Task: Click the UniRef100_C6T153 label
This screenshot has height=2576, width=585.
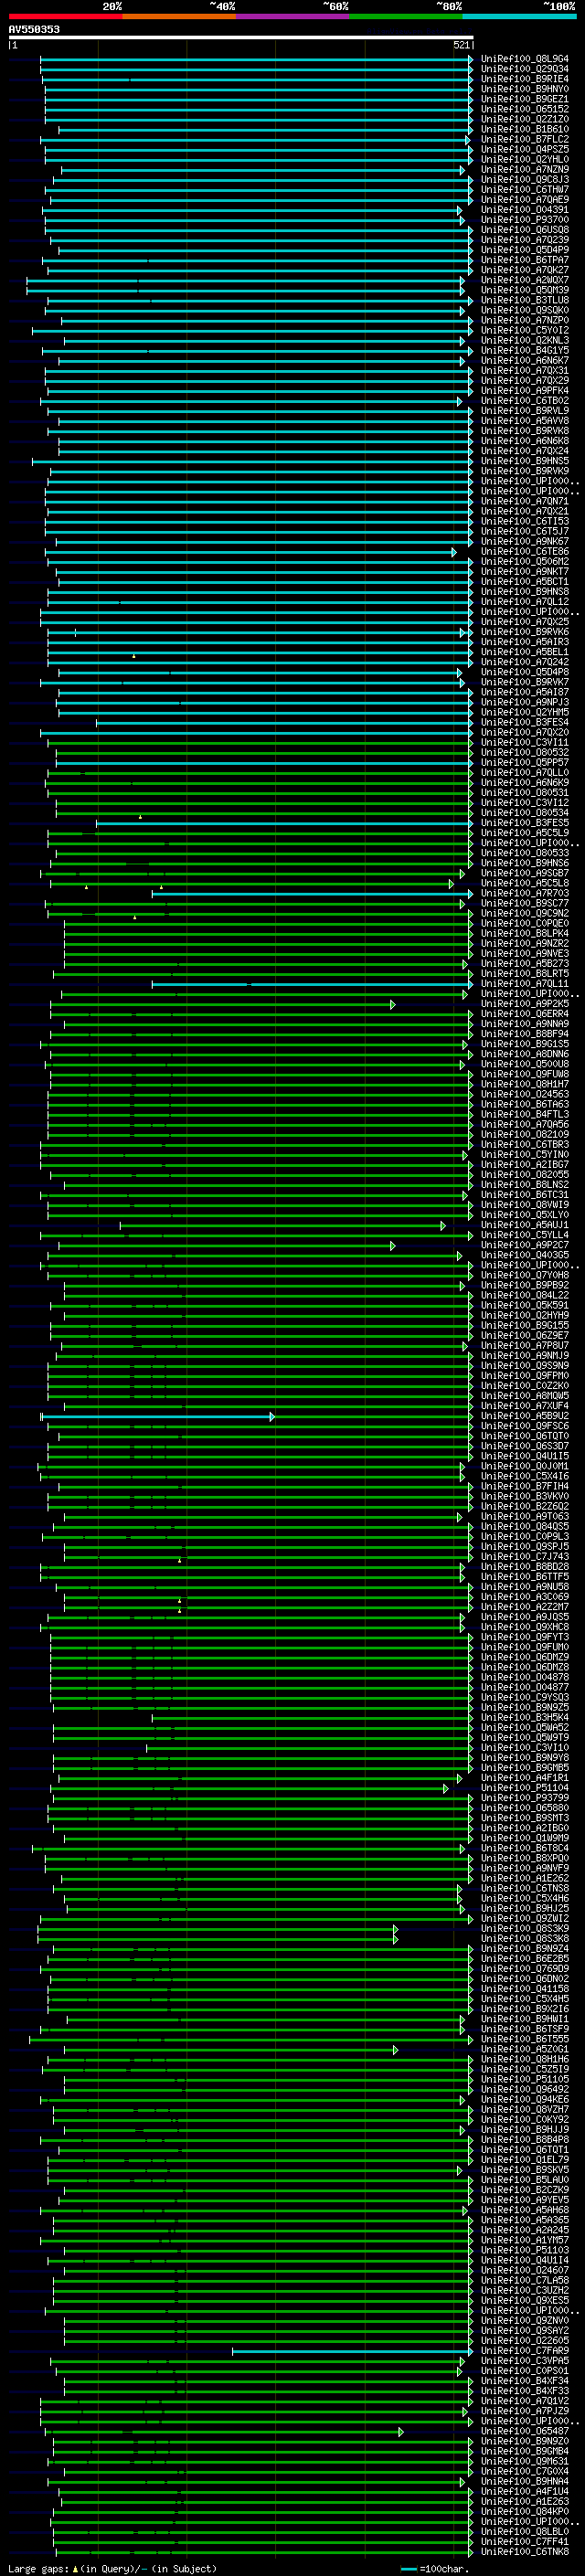Action: (x=525, y=521)
